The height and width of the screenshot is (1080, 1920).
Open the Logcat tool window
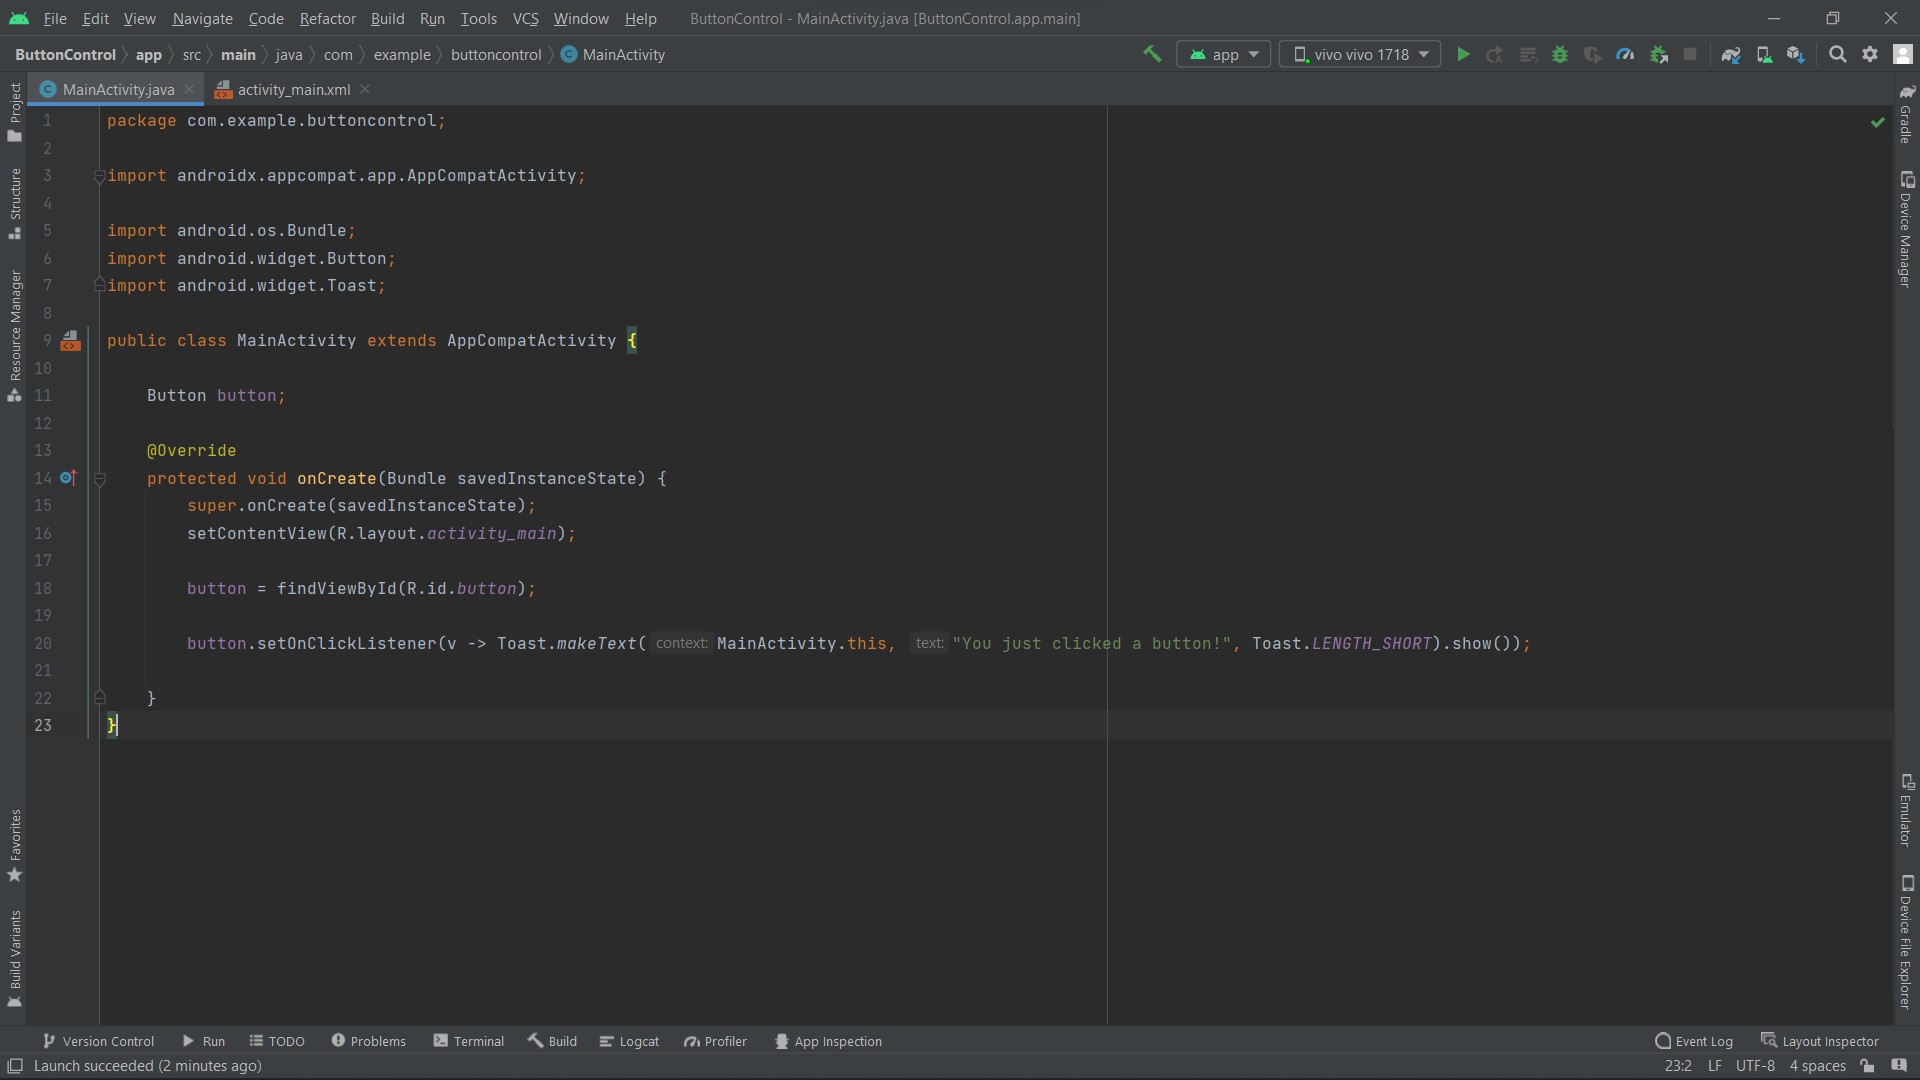pos(629,1041)
